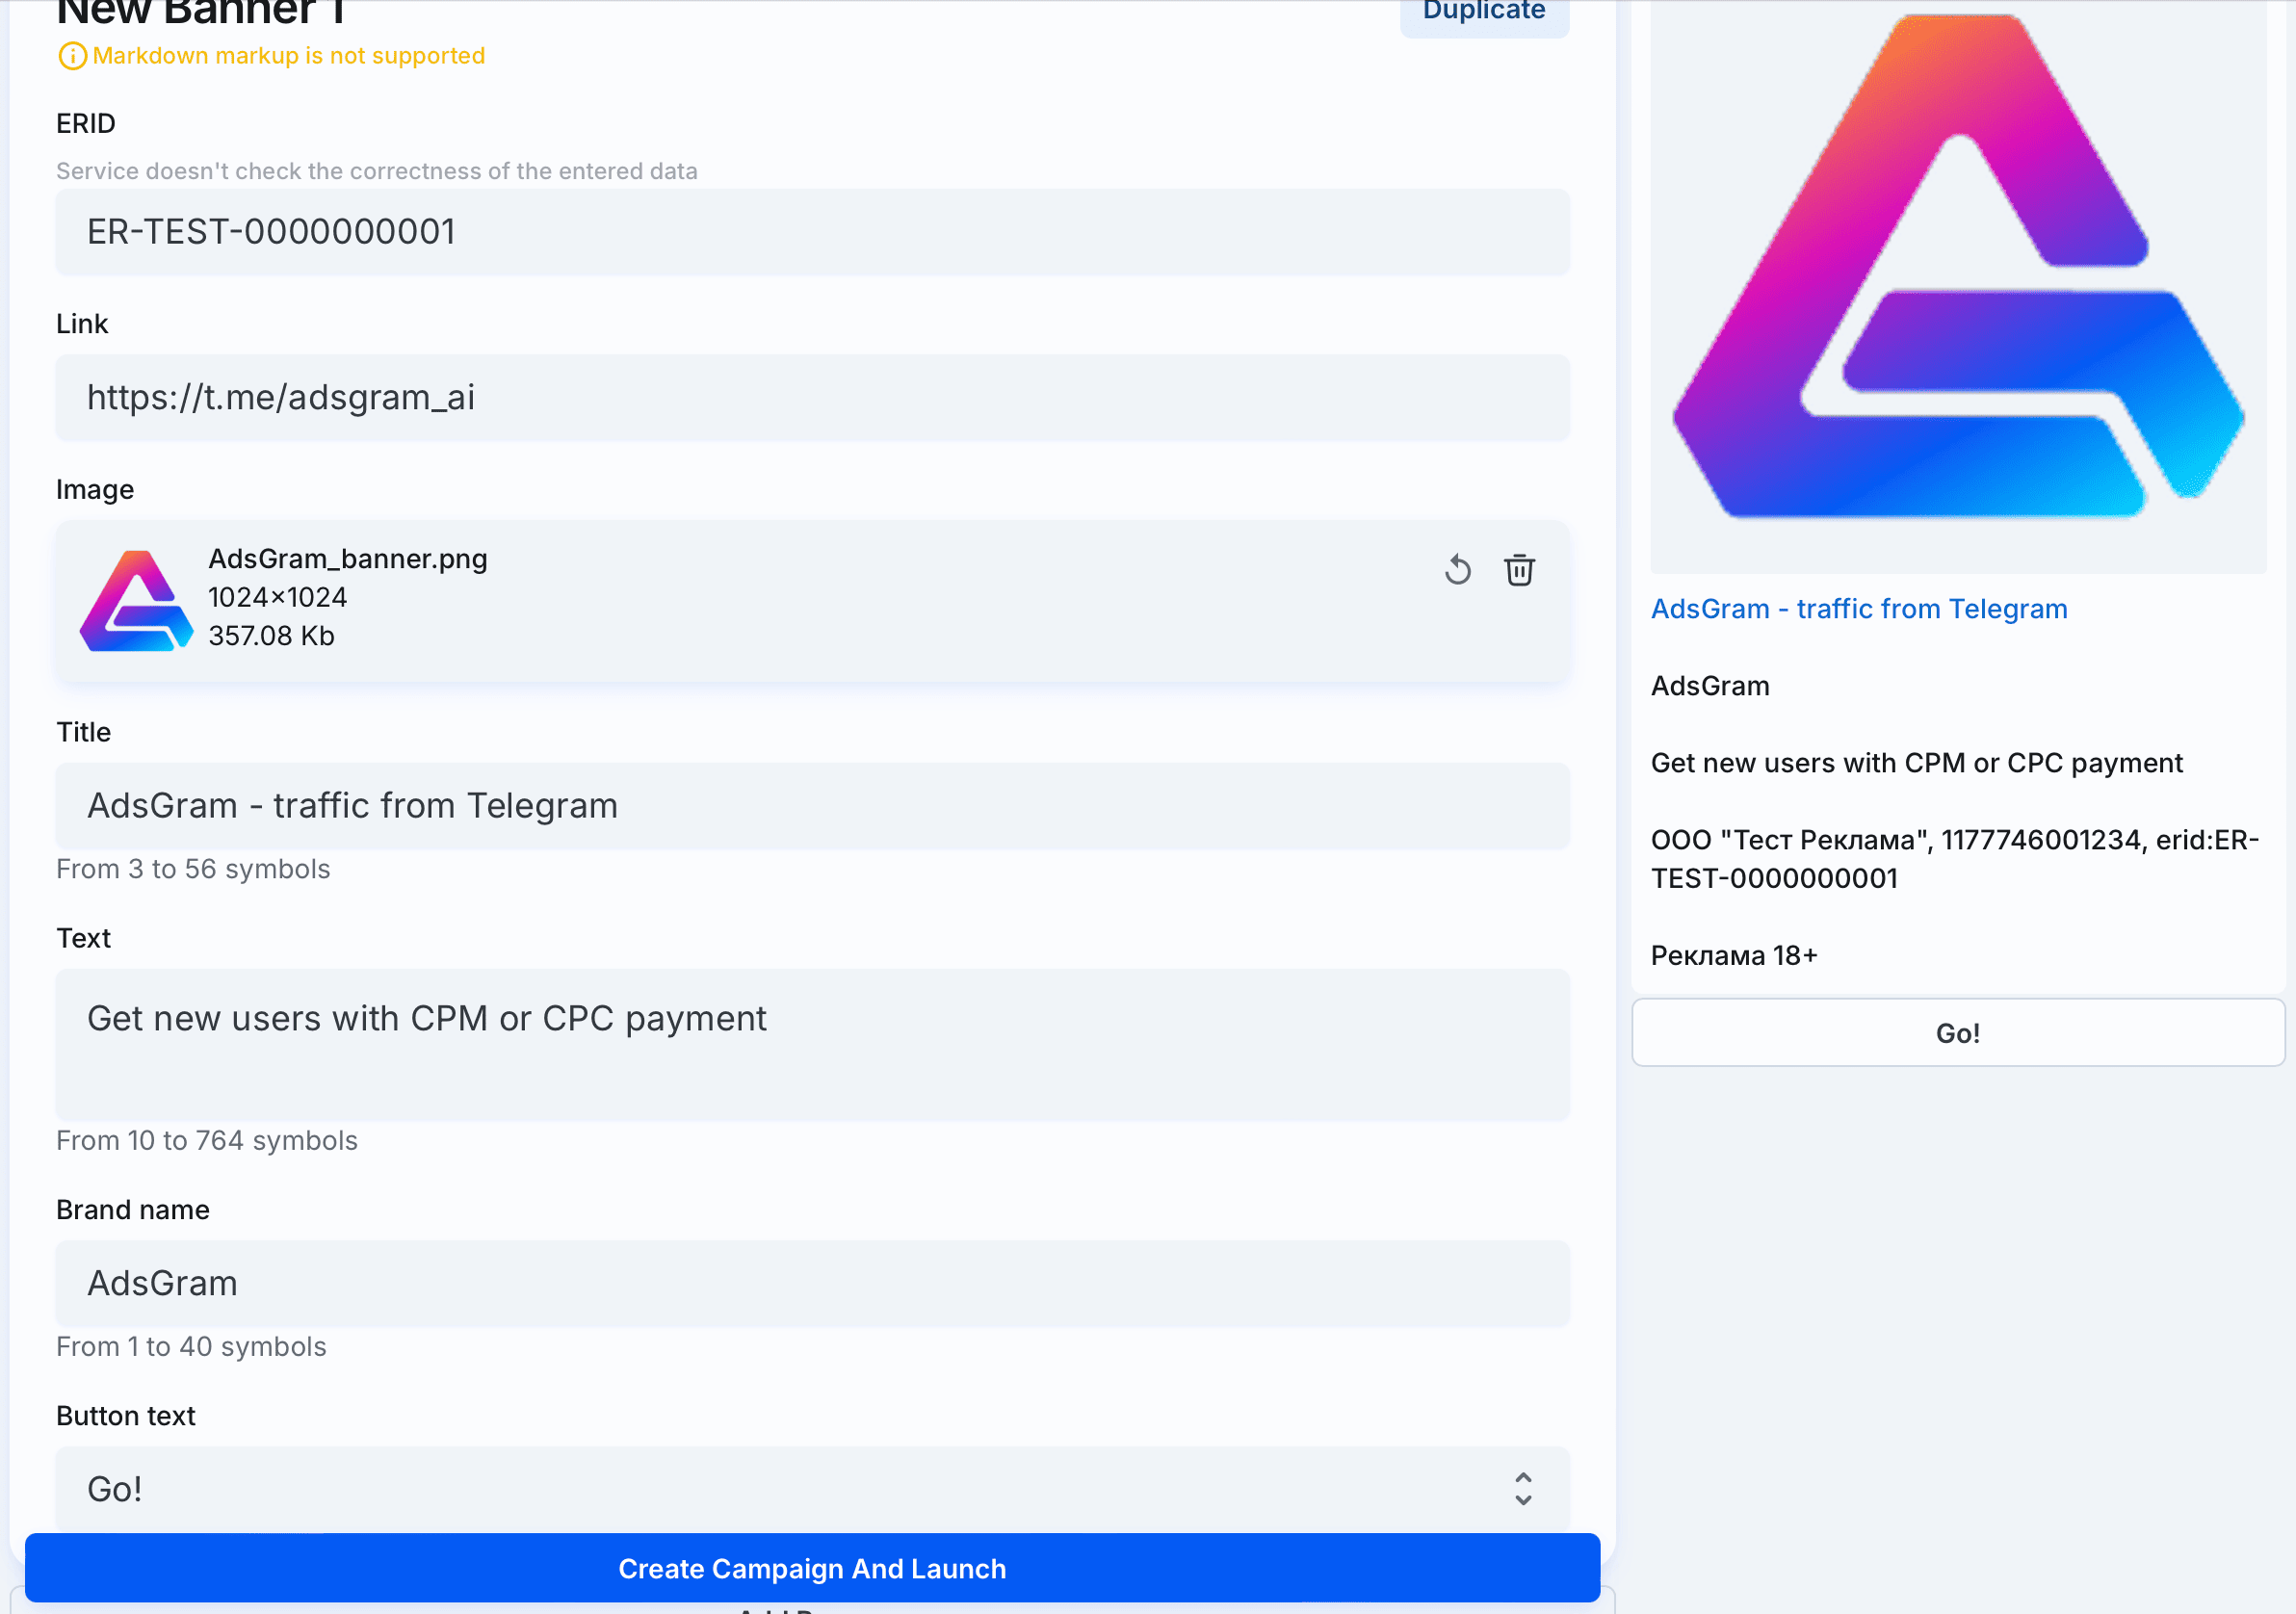Click the preview 'Get new users' description
The height and width of the screenshot is (1614, 2296).
(1916, 763)
